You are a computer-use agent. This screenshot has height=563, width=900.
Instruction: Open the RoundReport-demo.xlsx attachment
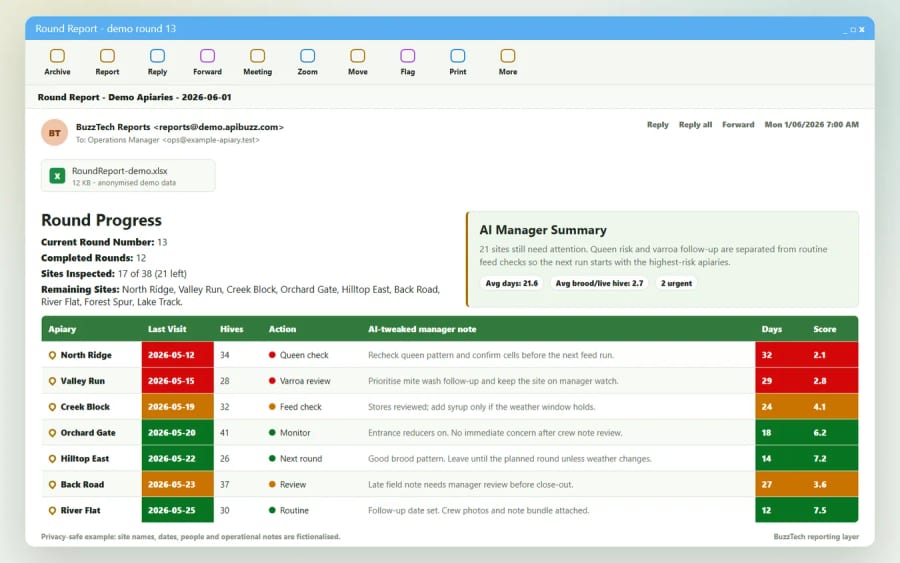coord(128,176)
